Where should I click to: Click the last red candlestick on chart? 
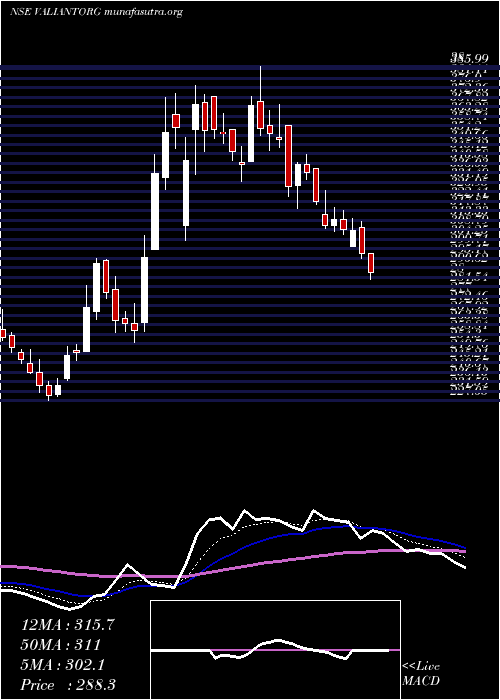click(x=371, y=263)
